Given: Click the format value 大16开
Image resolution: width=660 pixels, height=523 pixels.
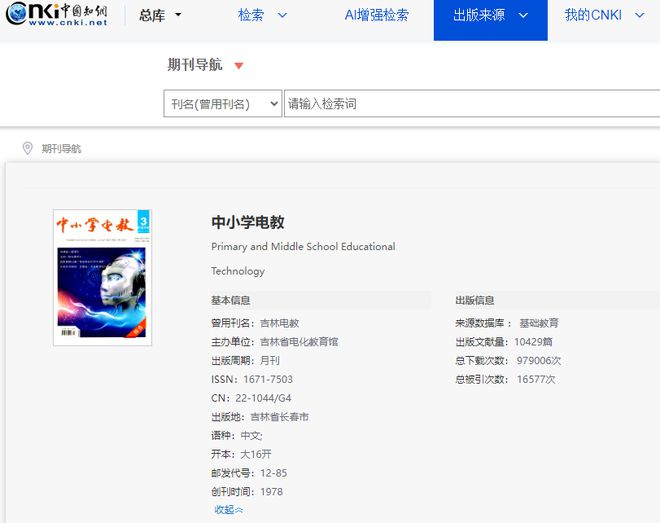Looking at the screenshot, I should (x=255, y=454).
